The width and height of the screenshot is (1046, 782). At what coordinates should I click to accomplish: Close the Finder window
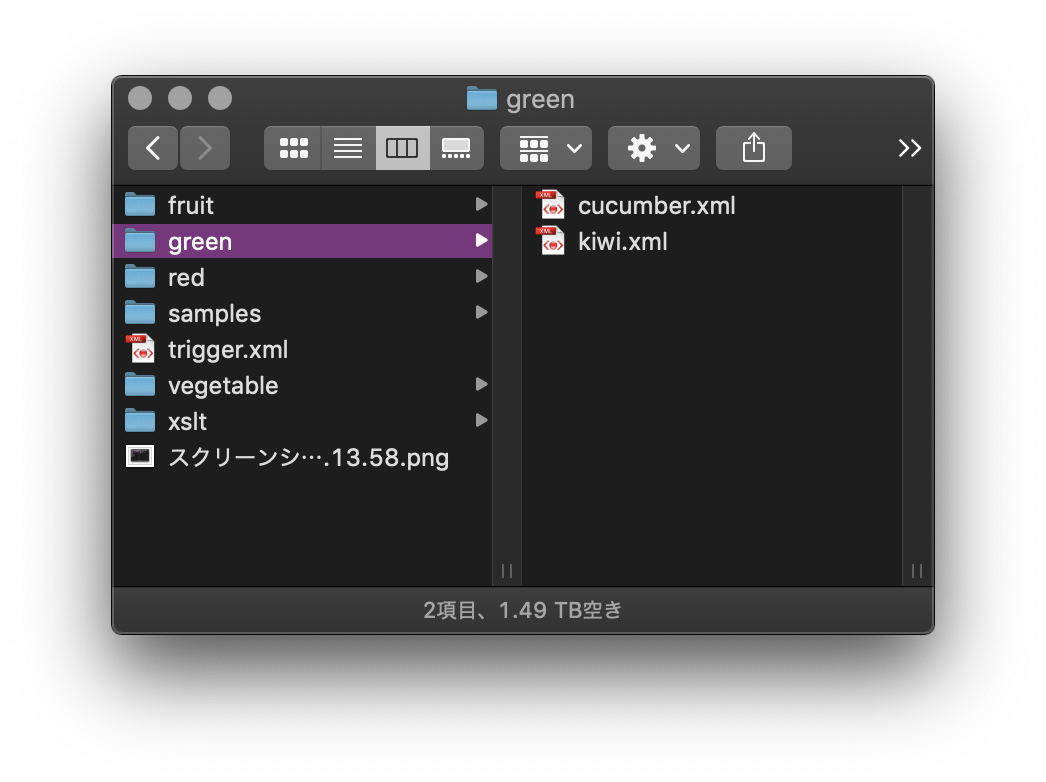[x=140, y=98]
